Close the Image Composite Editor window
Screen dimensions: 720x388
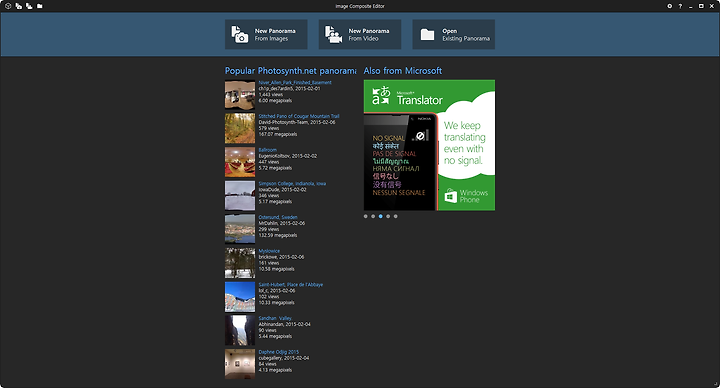point(712,6)
